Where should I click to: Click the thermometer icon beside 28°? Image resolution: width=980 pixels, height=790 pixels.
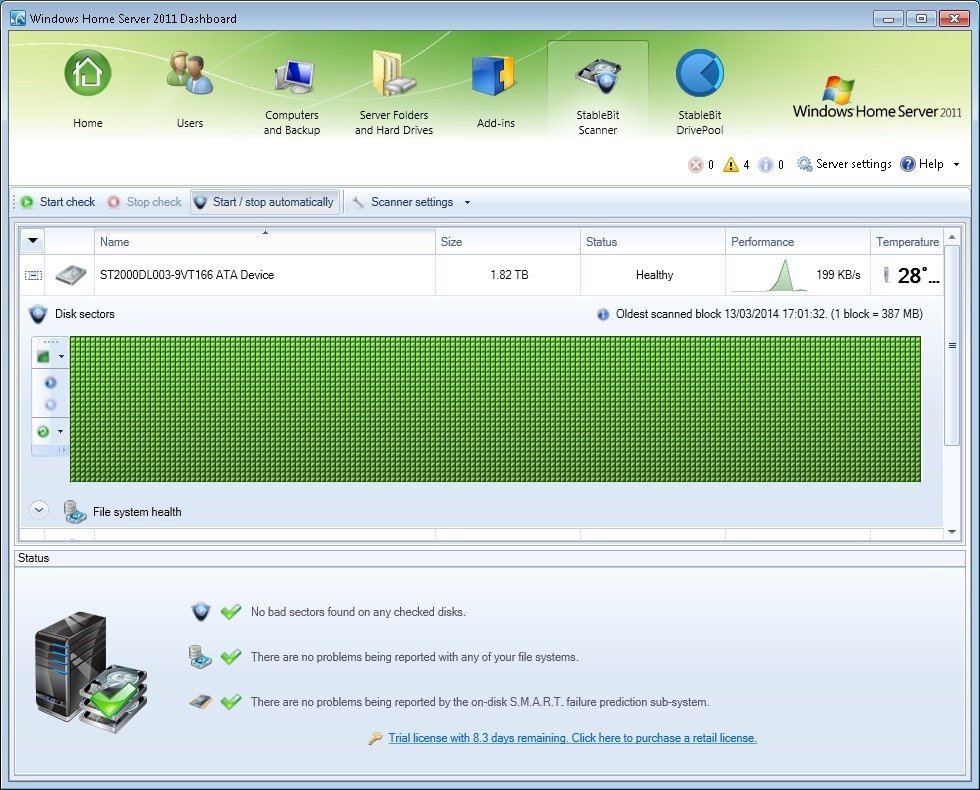[886, 274]
